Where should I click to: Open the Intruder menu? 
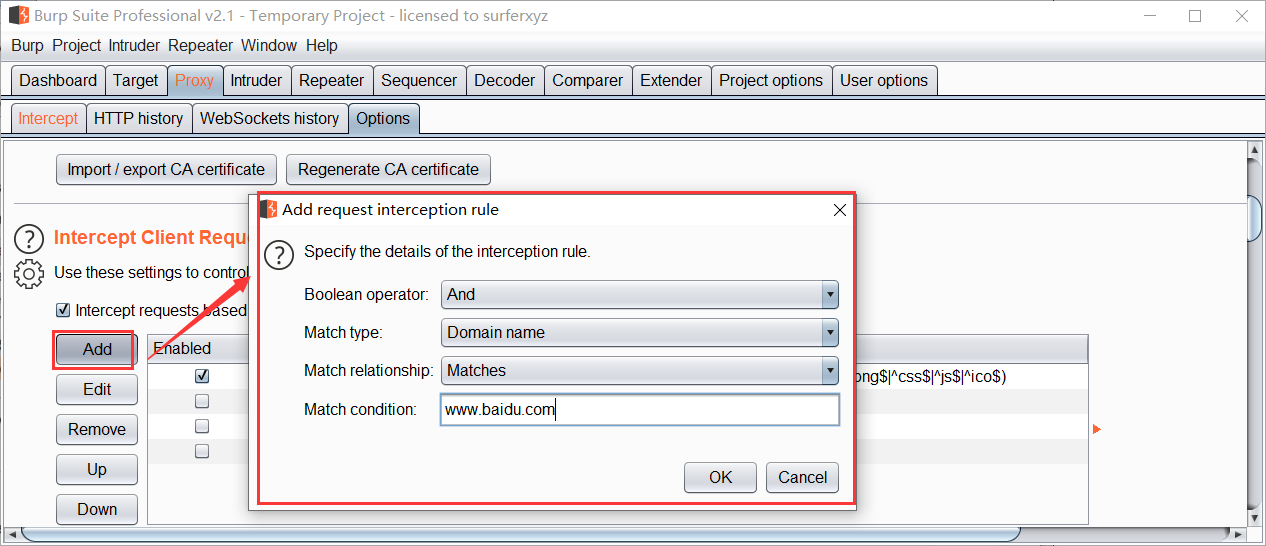135,46
